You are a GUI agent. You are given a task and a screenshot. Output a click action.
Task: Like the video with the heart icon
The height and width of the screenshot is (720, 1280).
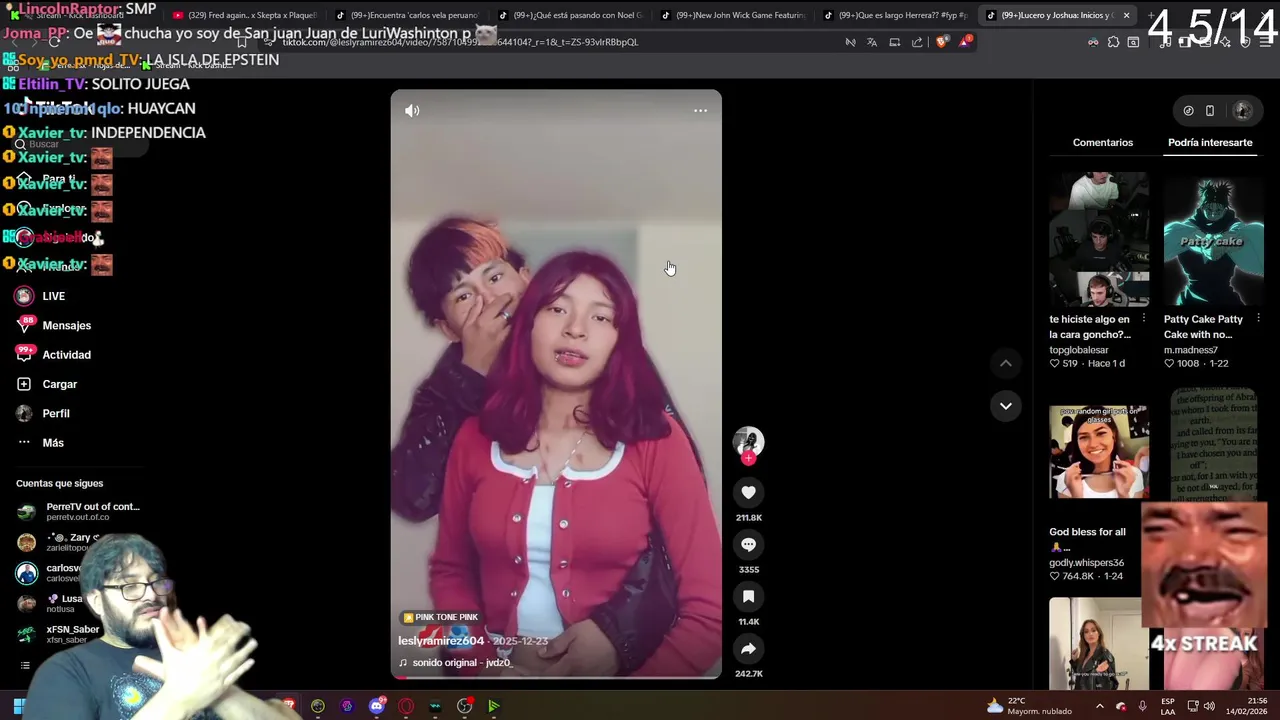click(748, 492)
